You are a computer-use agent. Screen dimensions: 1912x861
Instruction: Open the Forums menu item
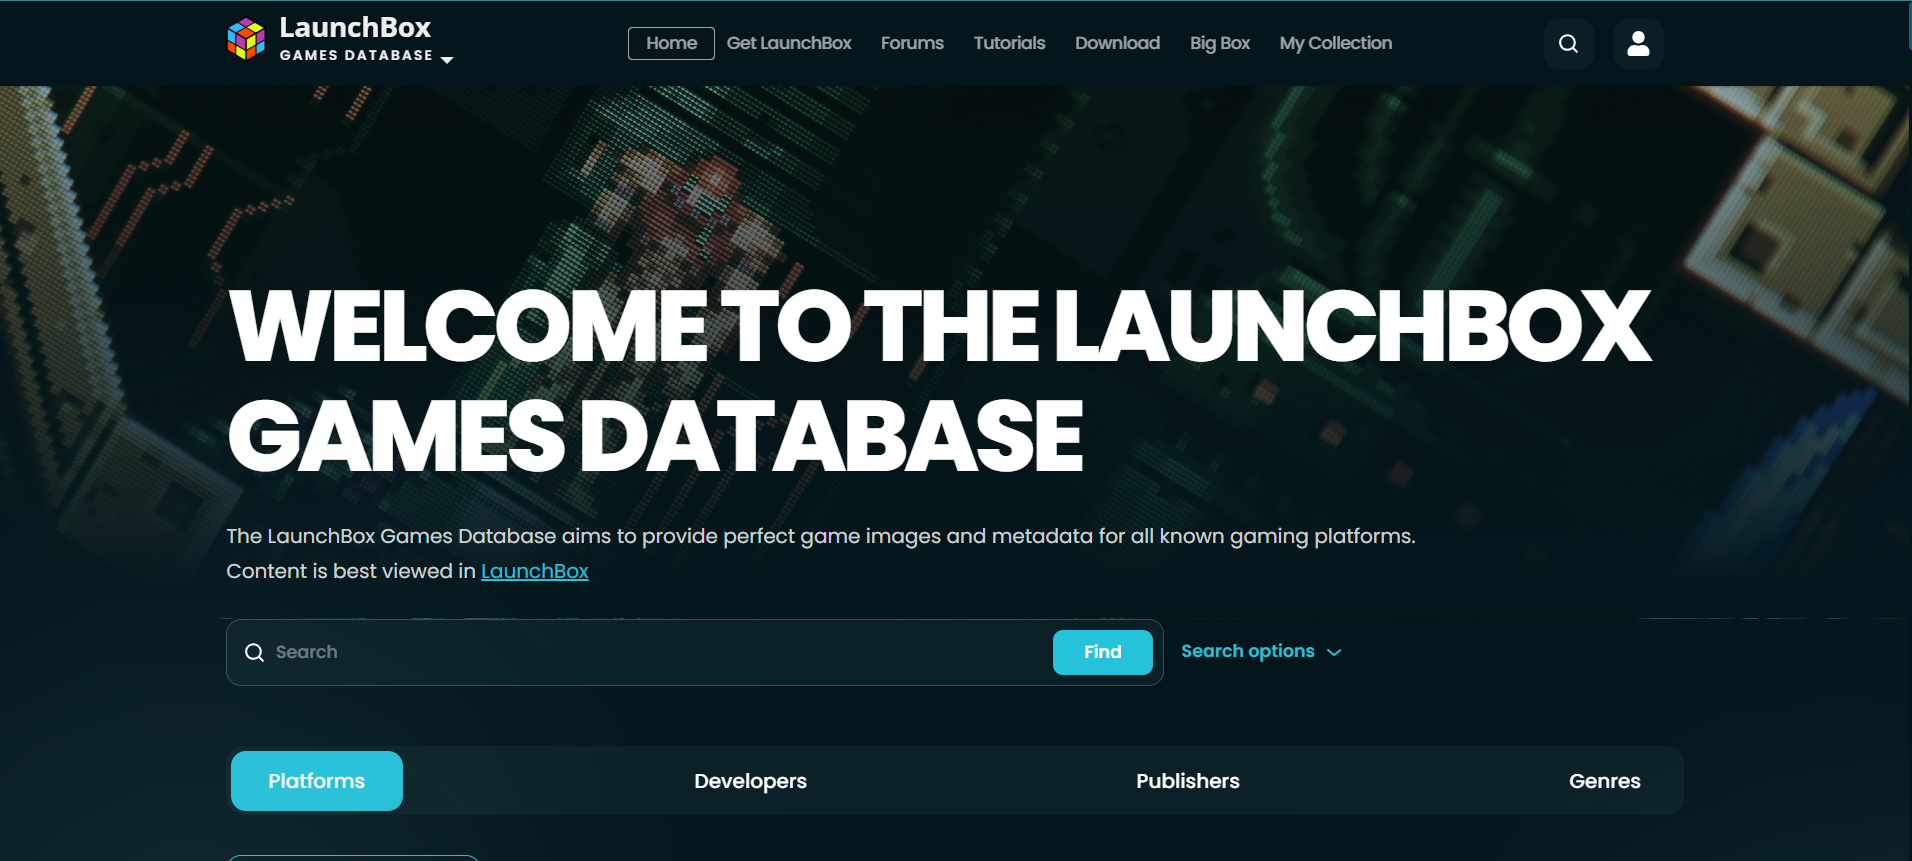coord(912,43)
